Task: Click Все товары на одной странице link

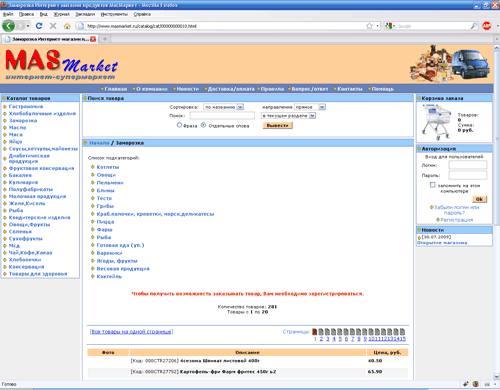Action: [131, 332]
